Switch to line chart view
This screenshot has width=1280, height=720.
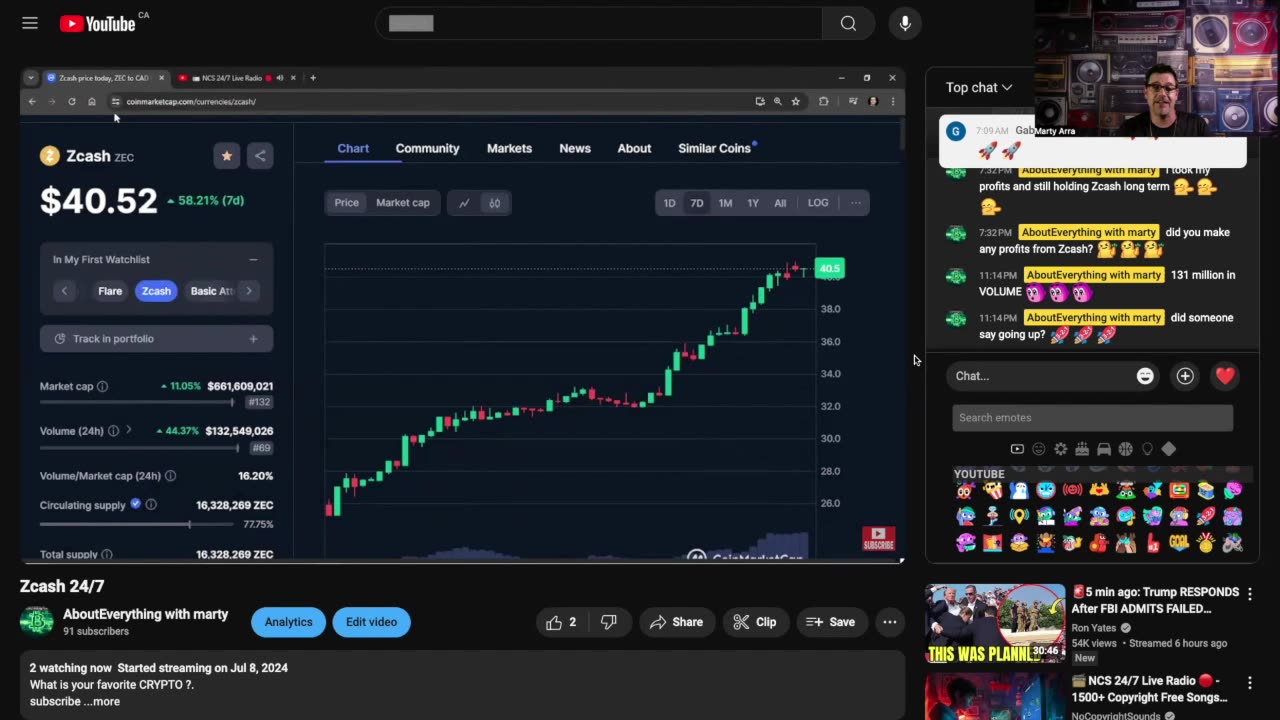coord(464,203)
